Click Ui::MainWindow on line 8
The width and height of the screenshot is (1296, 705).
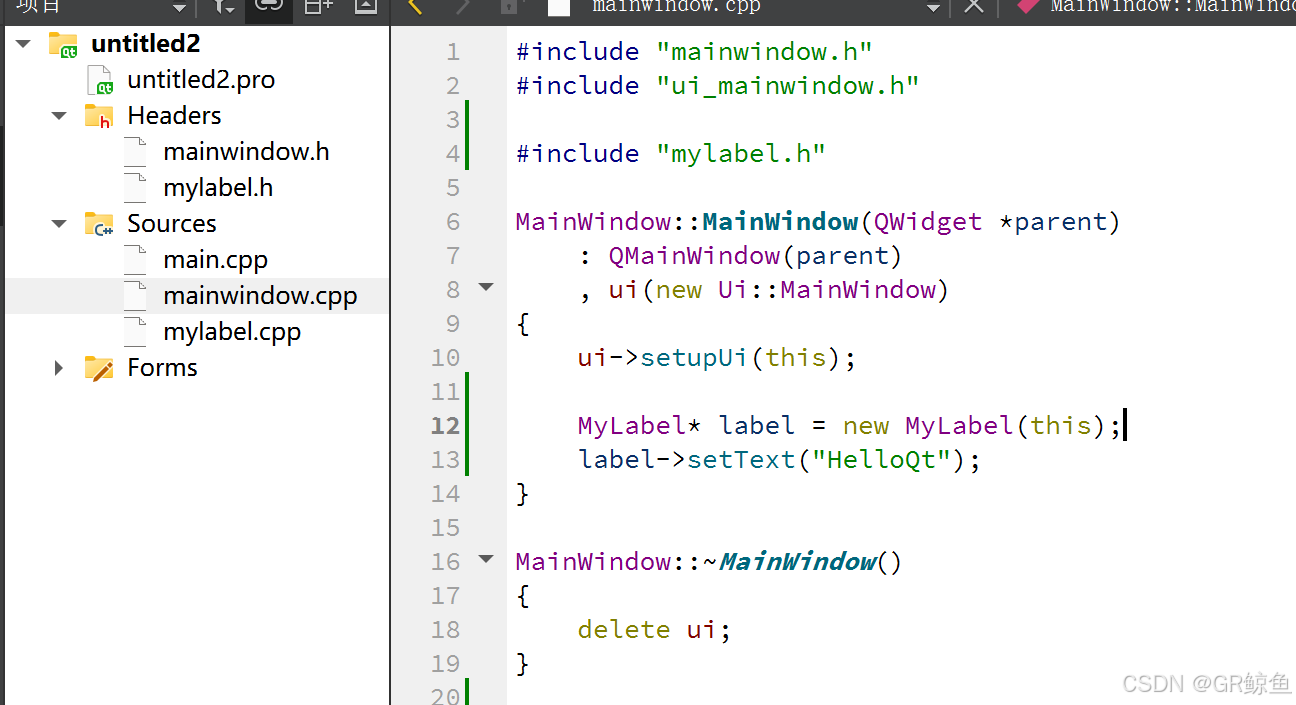[827, 290]
